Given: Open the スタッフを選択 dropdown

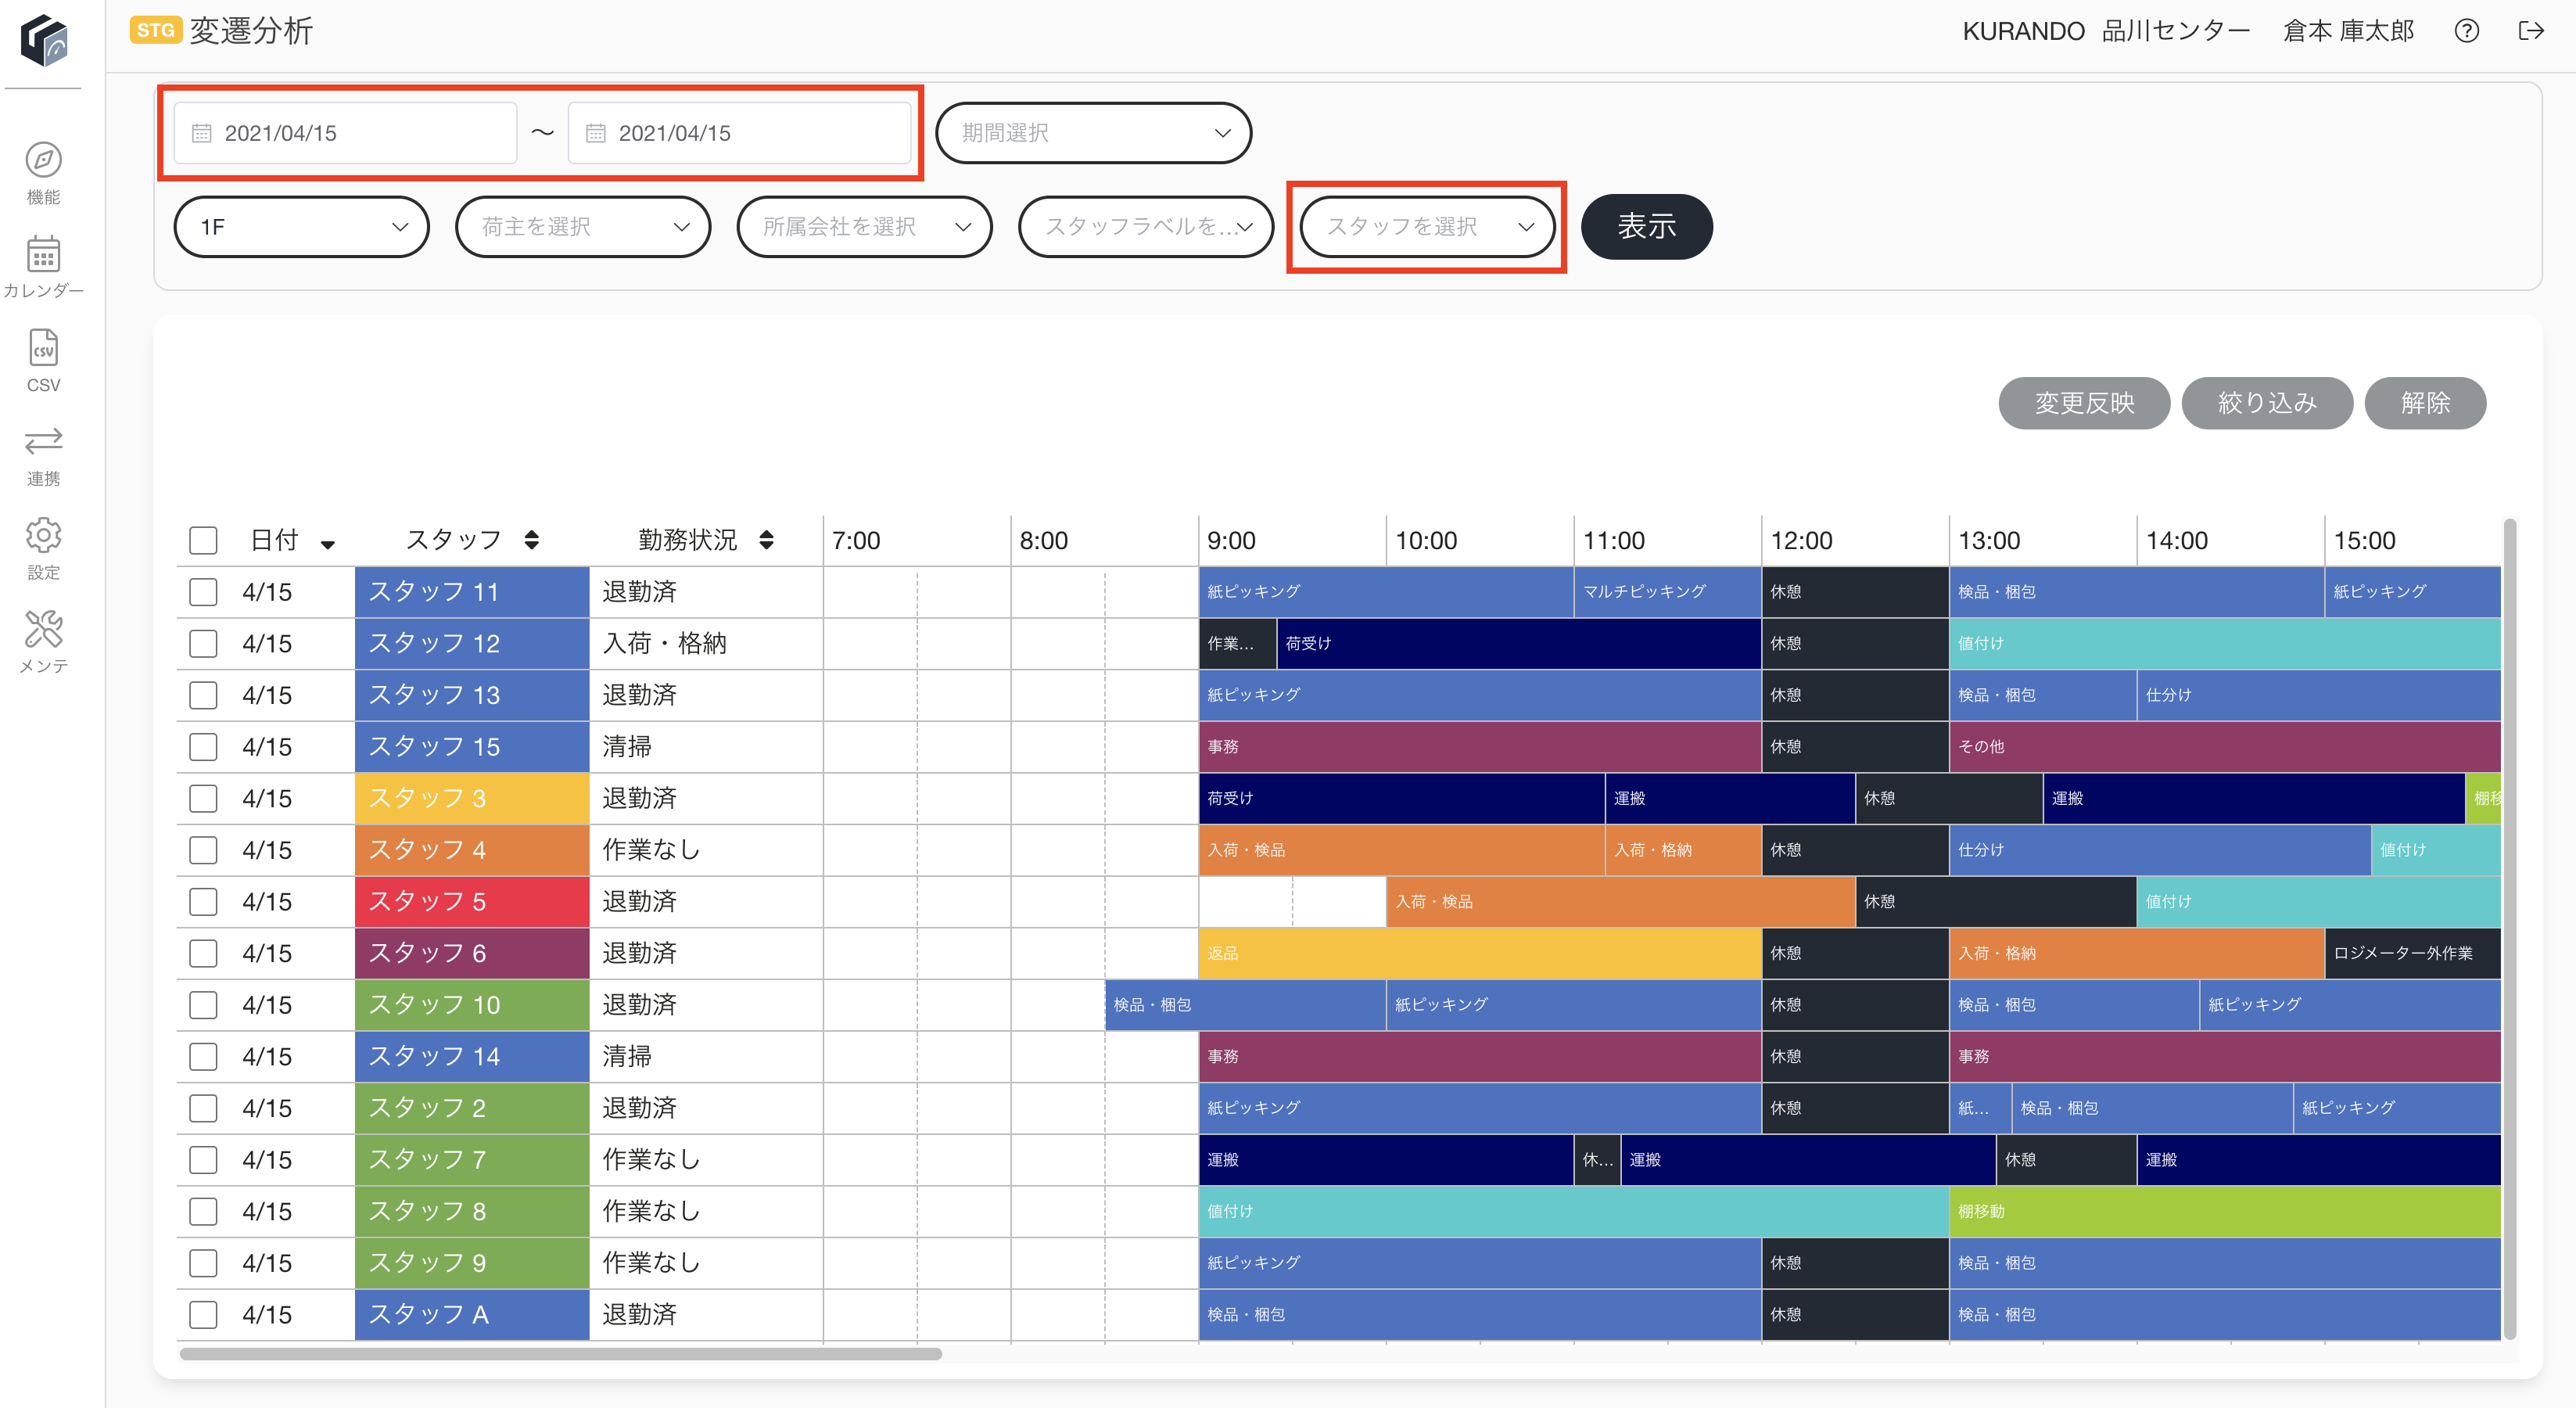Looking at the screenshot, I should click(x=1427, y=227).
